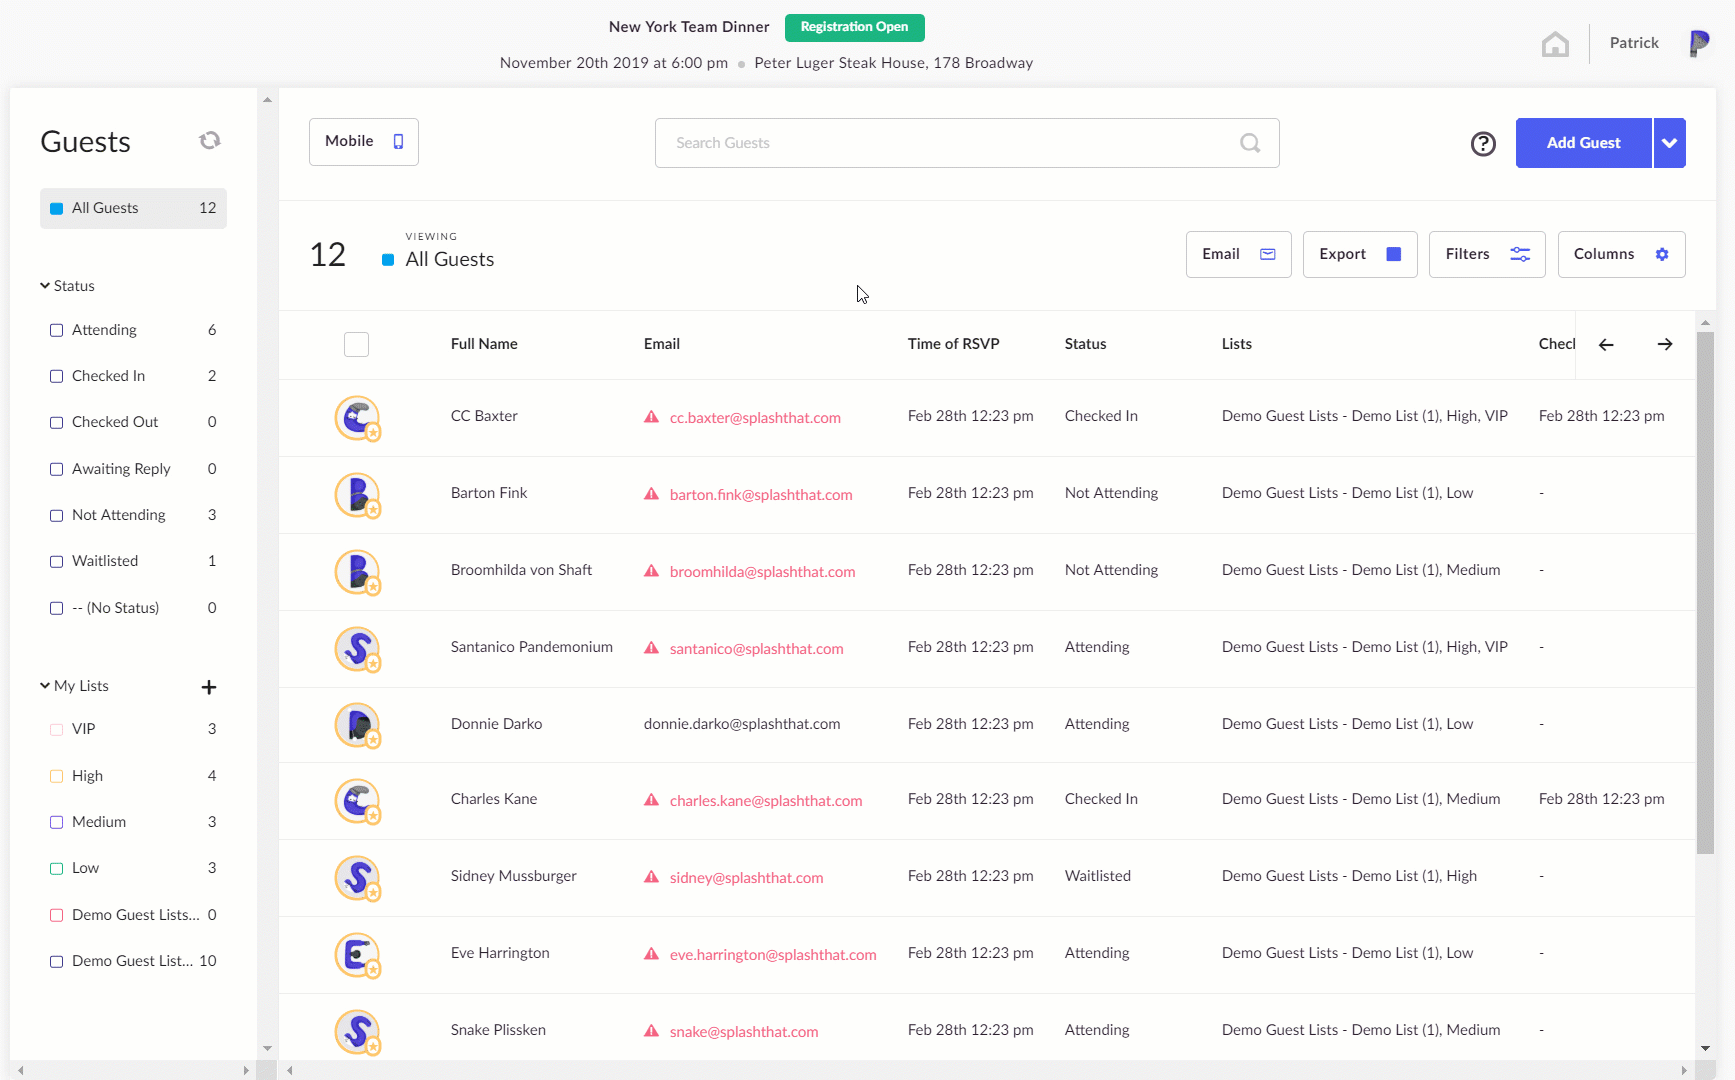Click the search magnifier icon

pos(1250,143)
